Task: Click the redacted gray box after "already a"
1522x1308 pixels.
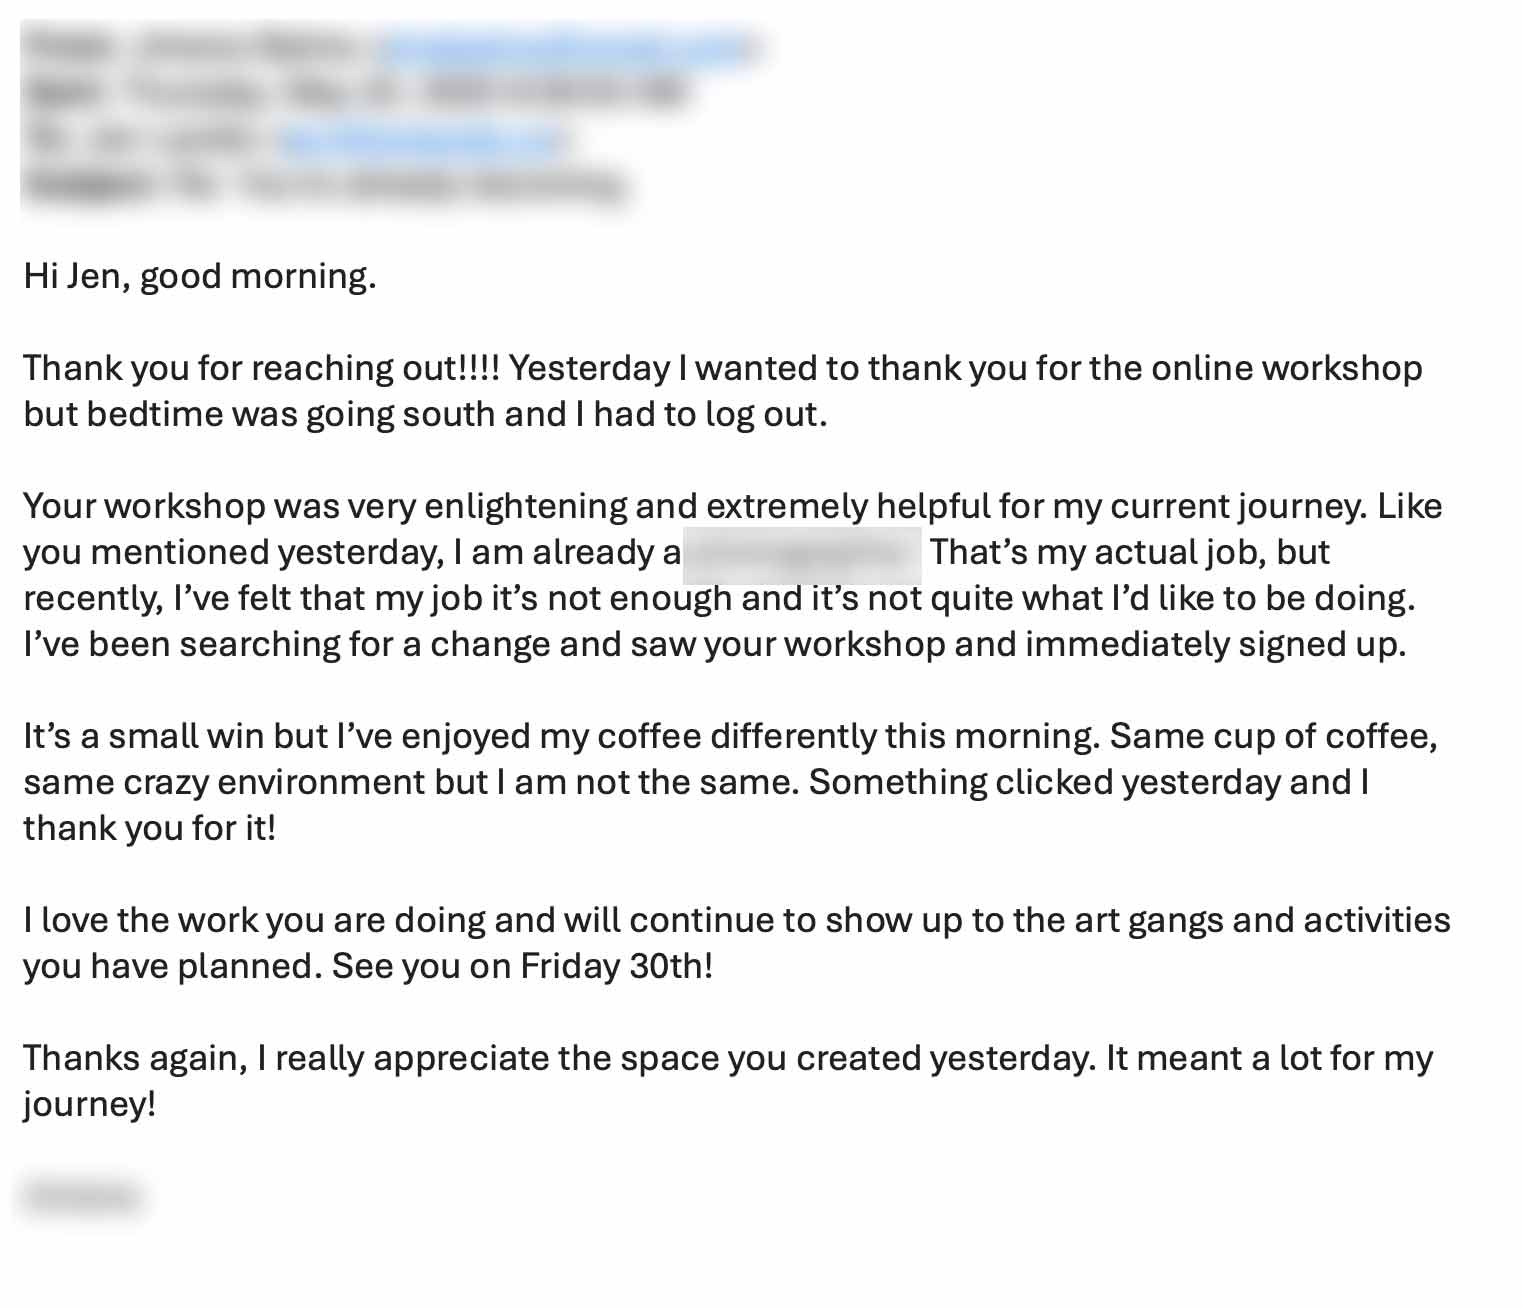Action: [x=802, y=554]
